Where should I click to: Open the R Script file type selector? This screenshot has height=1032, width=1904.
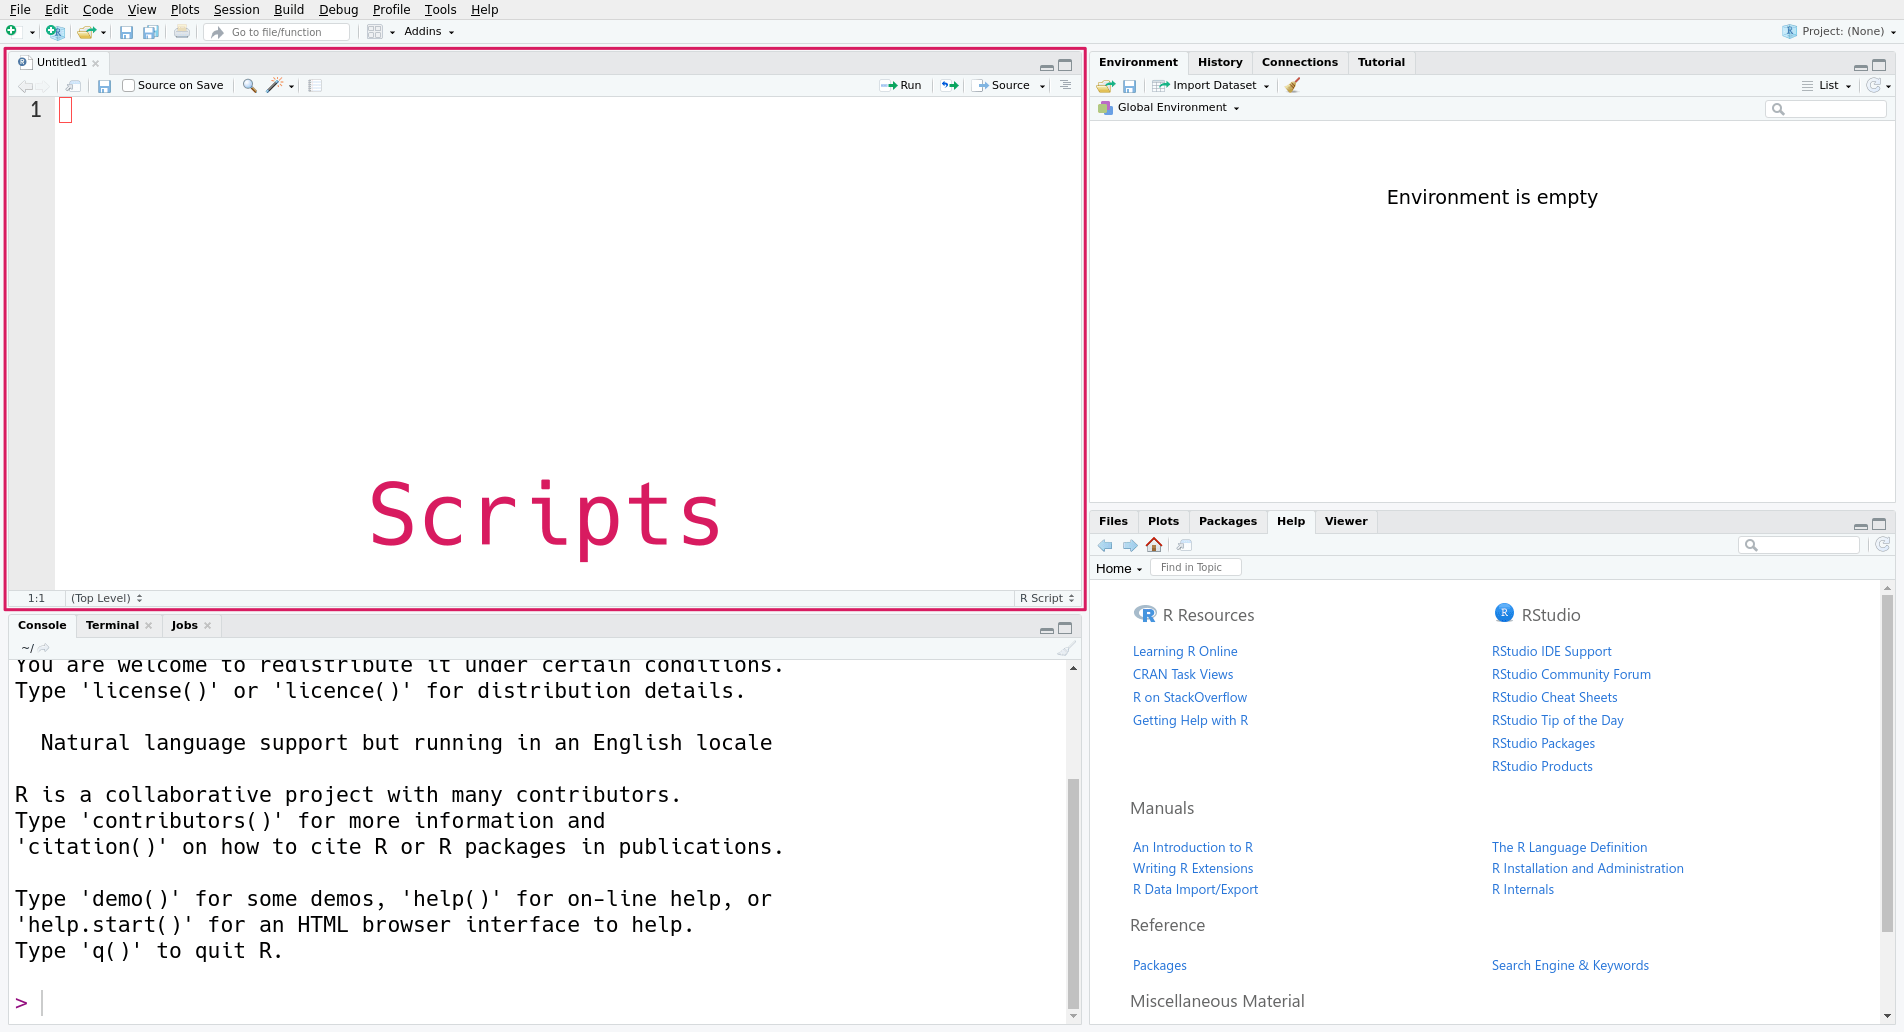tap(1046, 598)
